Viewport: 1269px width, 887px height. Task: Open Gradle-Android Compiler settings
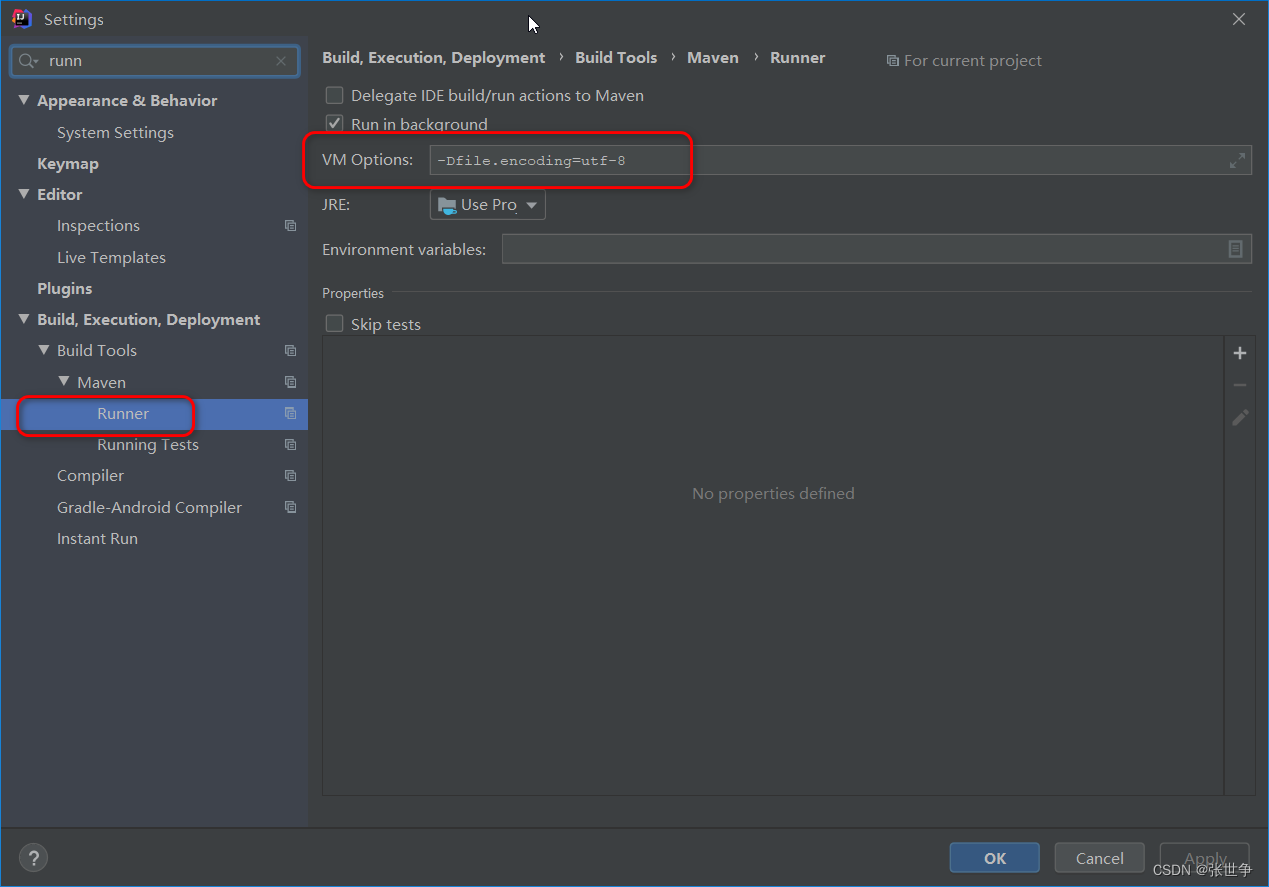pyautogui.click(x=149, y=508)
